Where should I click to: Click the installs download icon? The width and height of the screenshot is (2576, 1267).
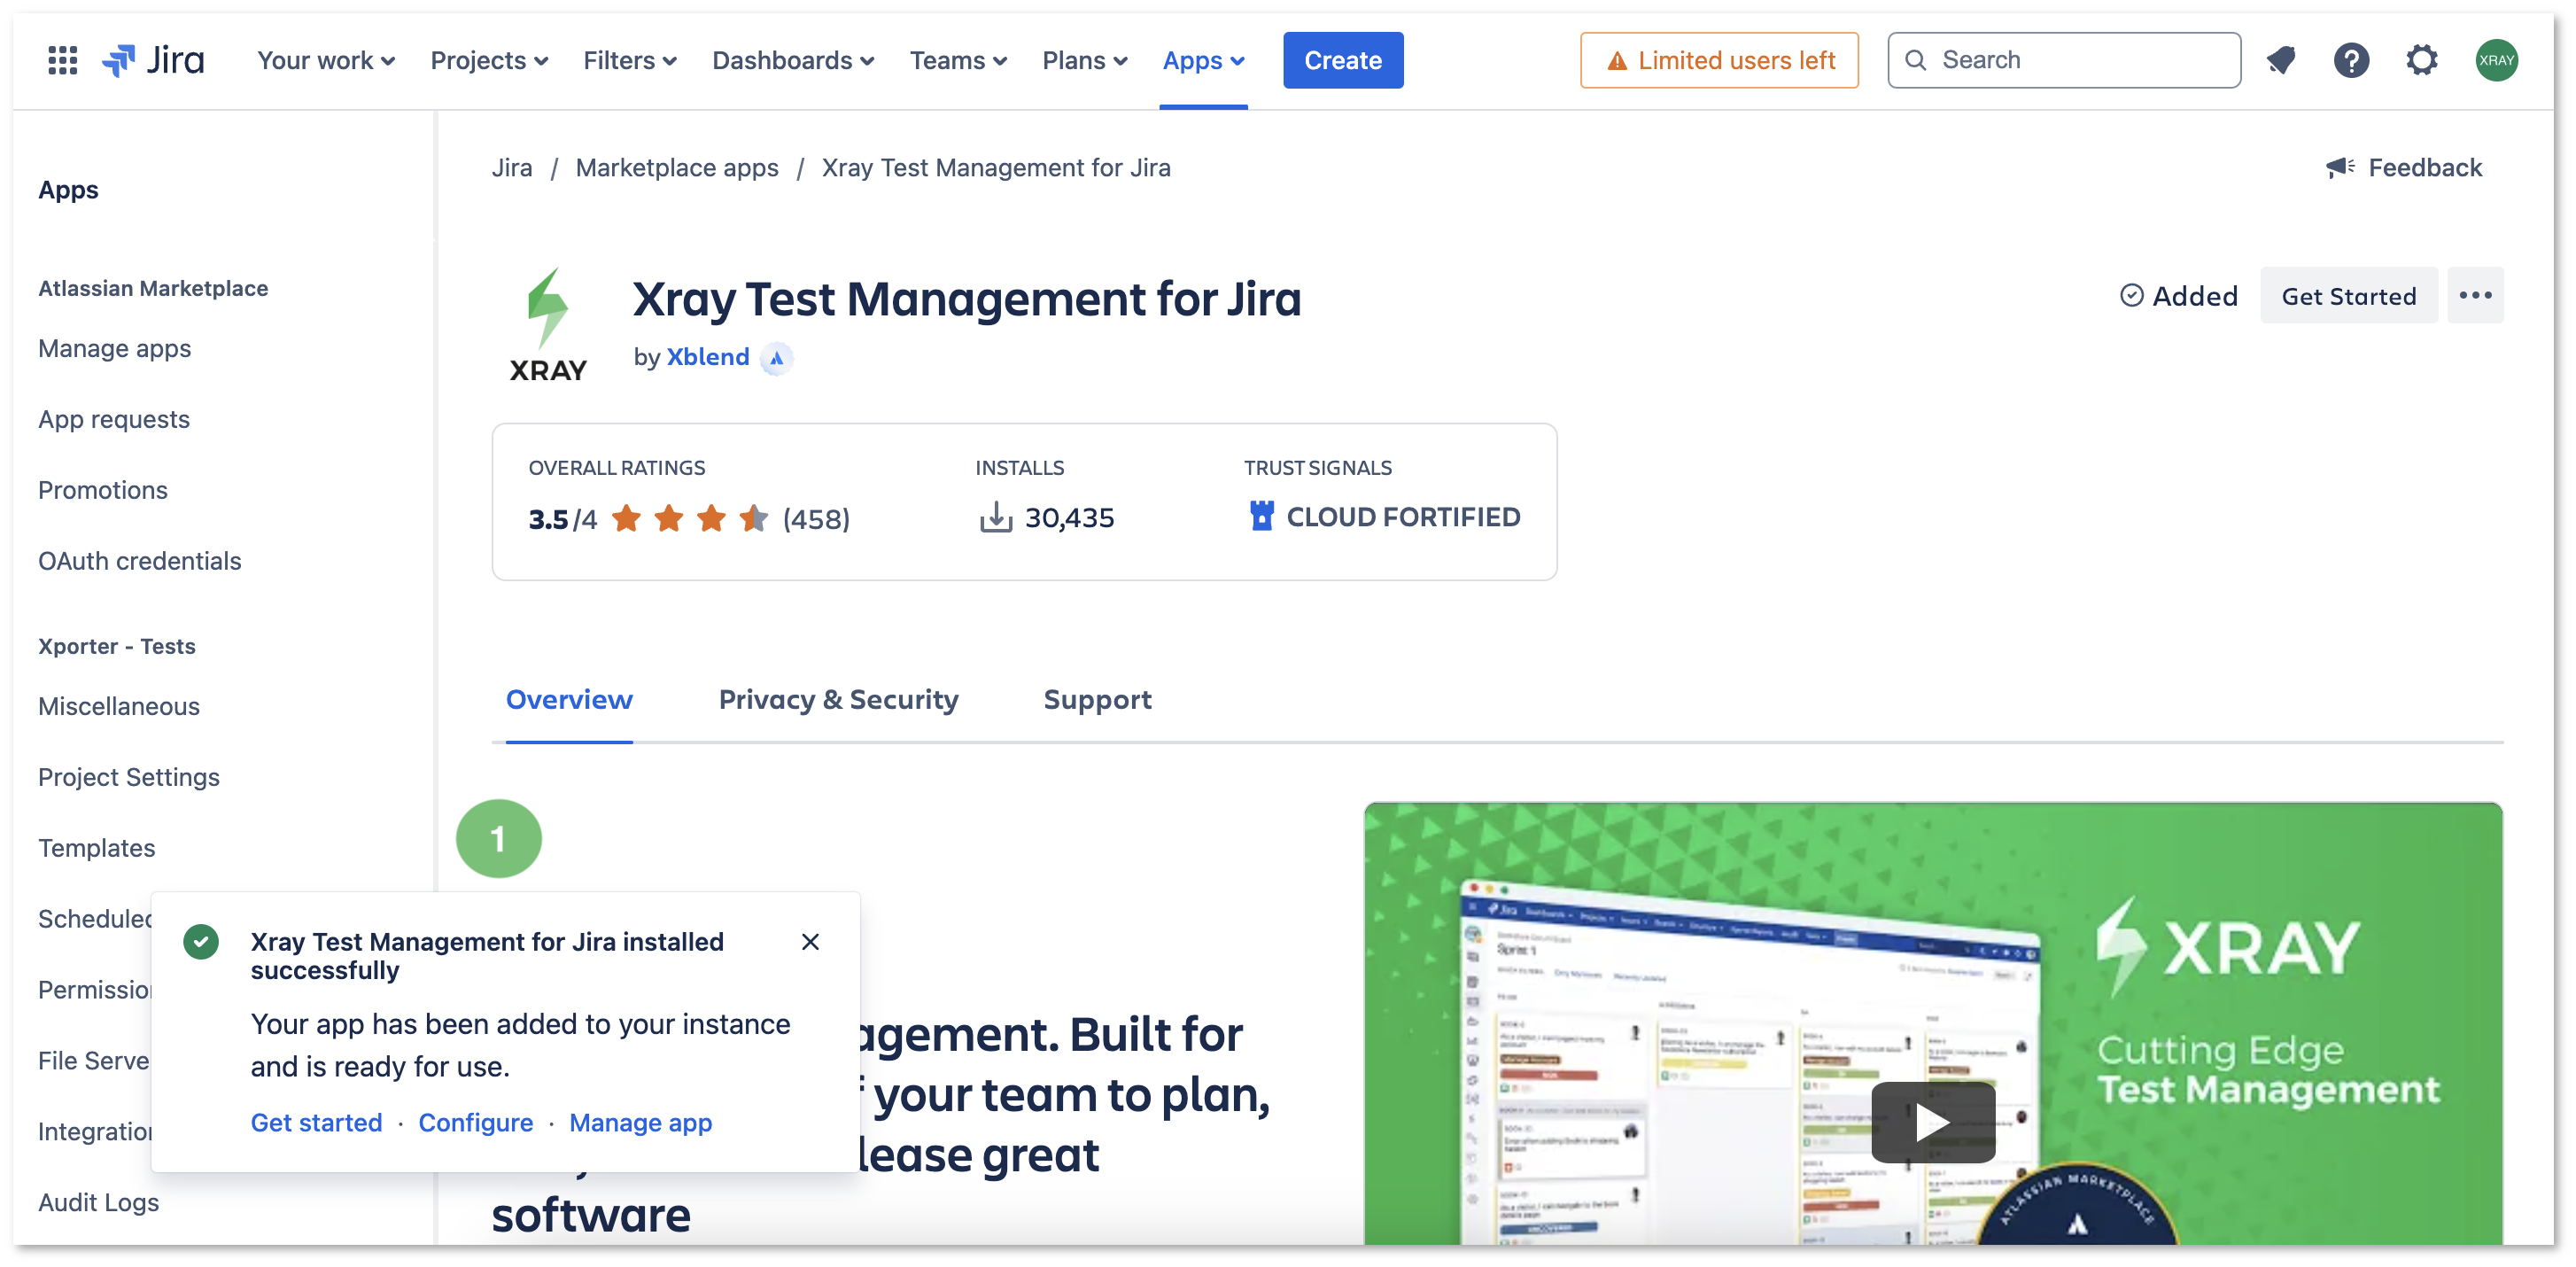pos(995,517)
